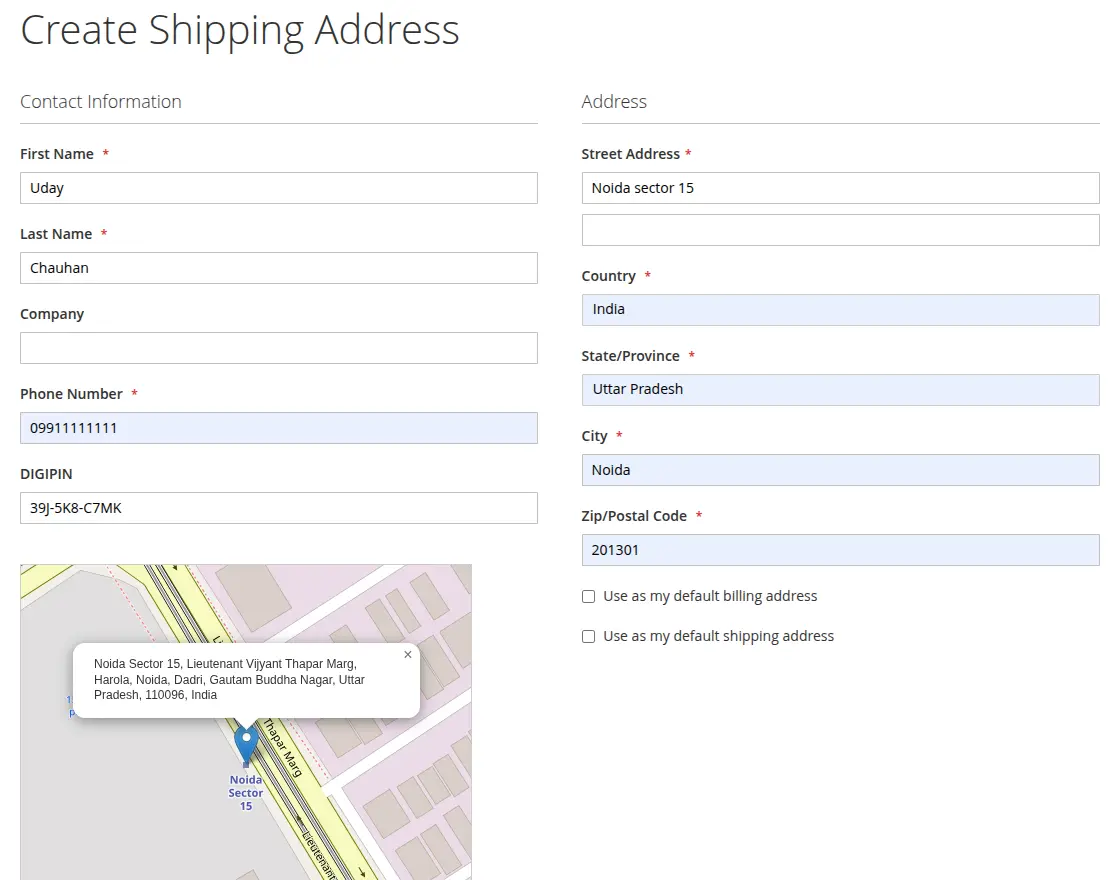Enable "Use as my default billing address"
This screenshot has height=880, width=1120.
coord(588,596)
